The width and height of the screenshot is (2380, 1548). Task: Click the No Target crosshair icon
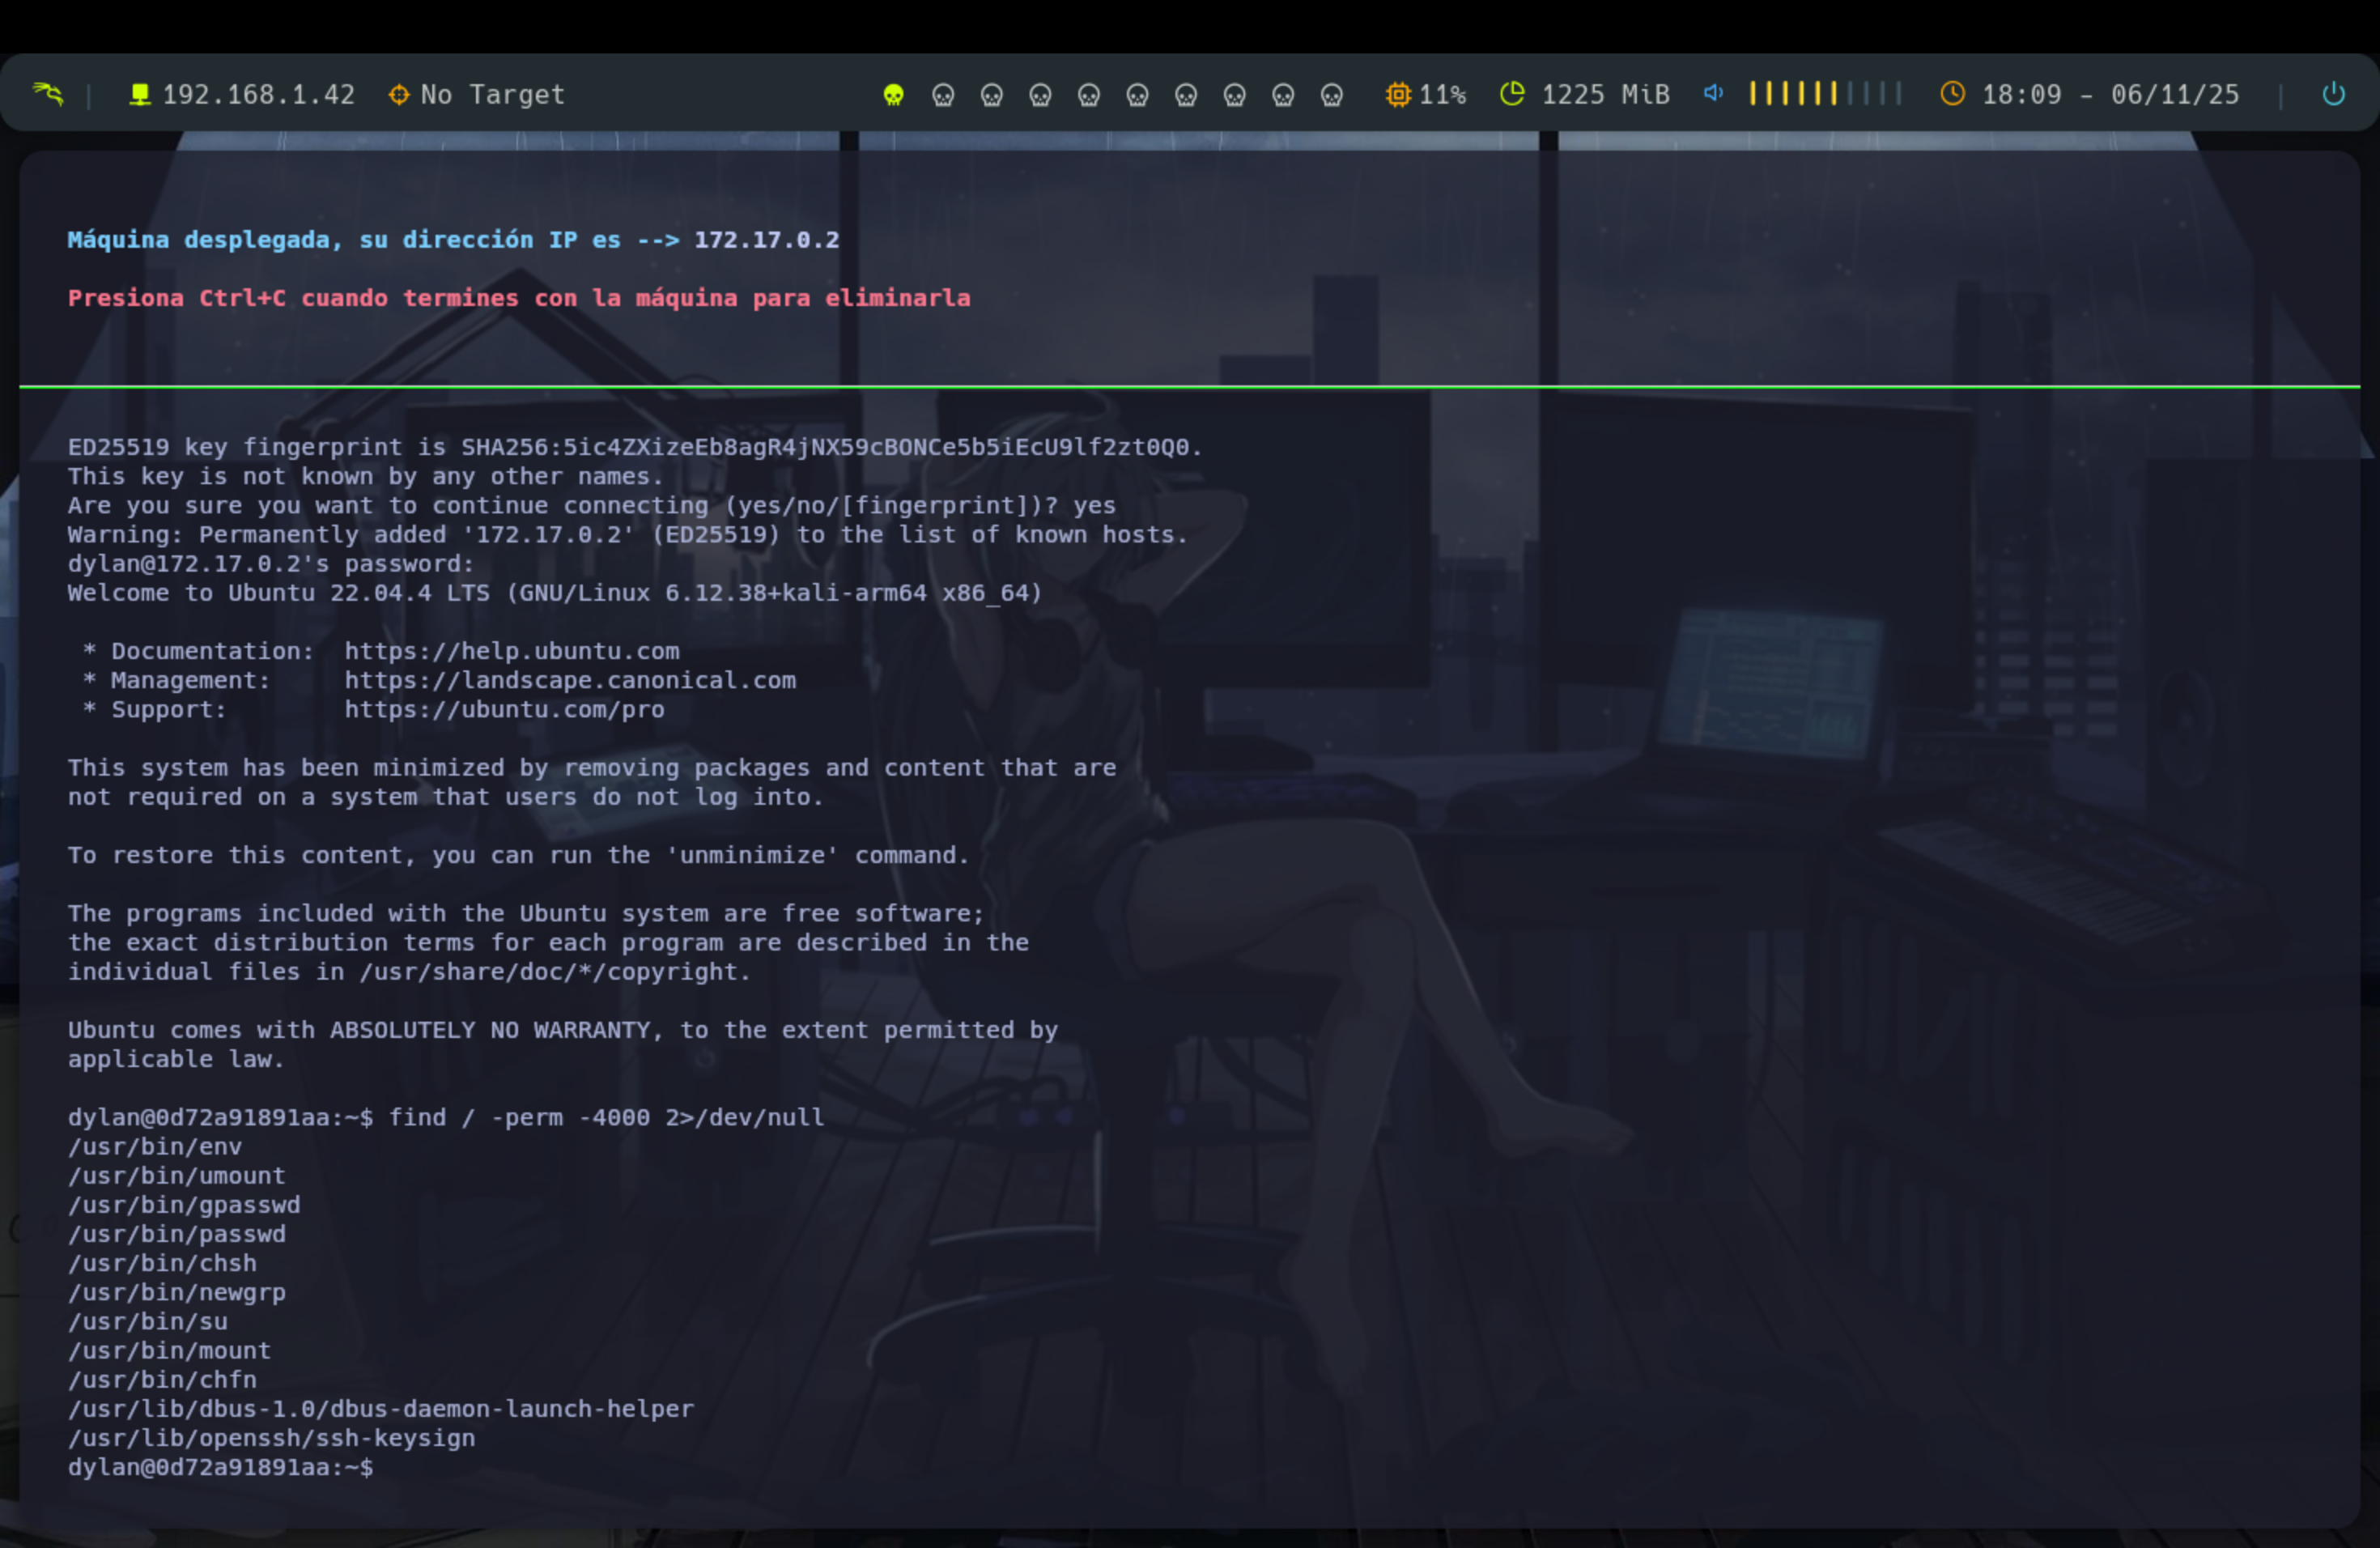[x=399, y=95]
